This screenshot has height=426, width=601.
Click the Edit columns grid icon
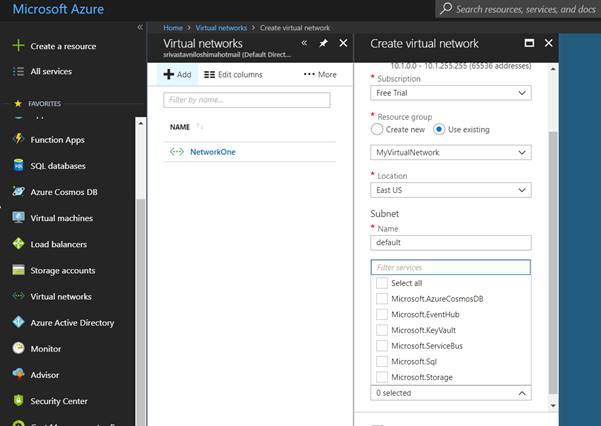[209, 74]
